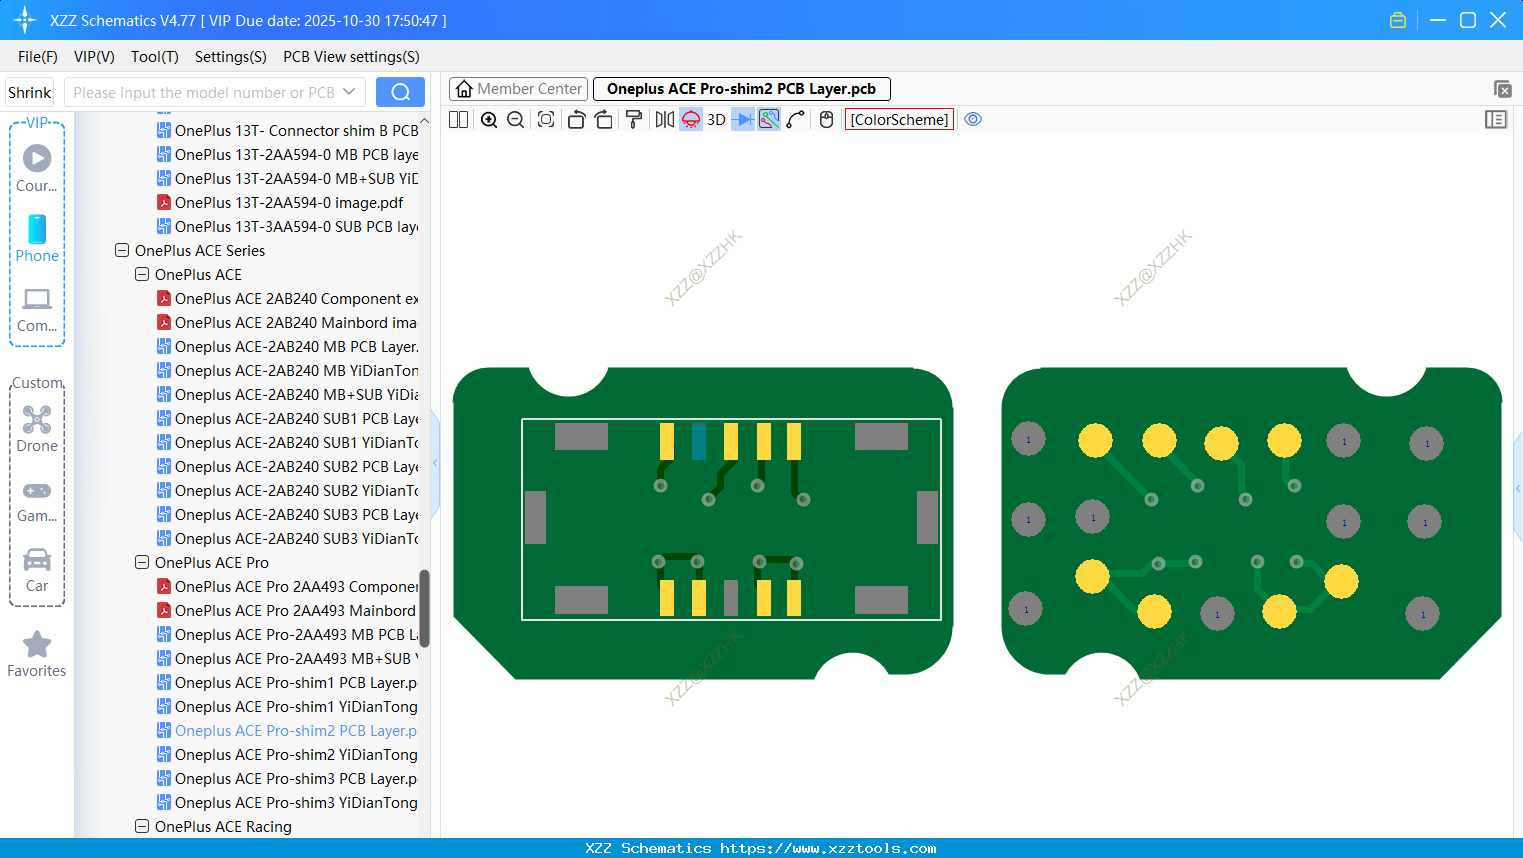Switch to the Member Center tab
This screenshot has height=858, width=1523.
click(x=518, y=88)
